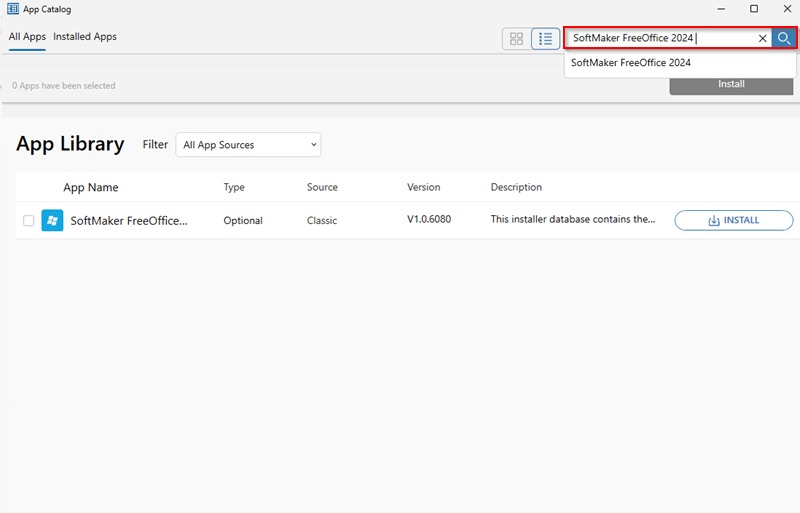
Task: Run search with the magnifier button
Action: [784, 38]
